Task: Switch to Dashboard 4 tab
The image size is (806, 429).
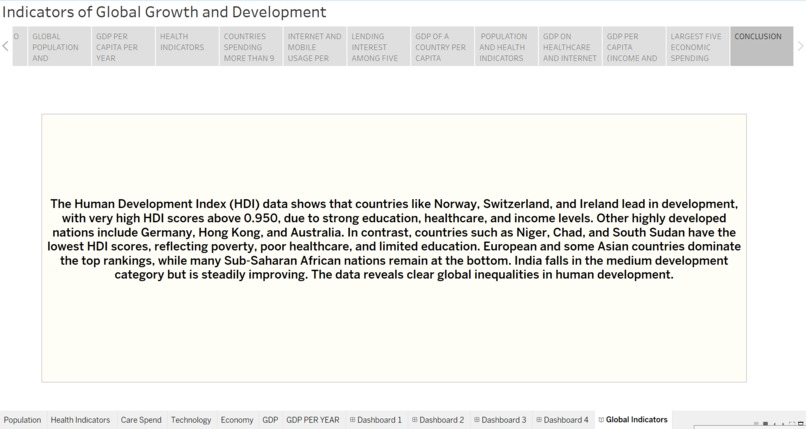Action: point(562,420)
